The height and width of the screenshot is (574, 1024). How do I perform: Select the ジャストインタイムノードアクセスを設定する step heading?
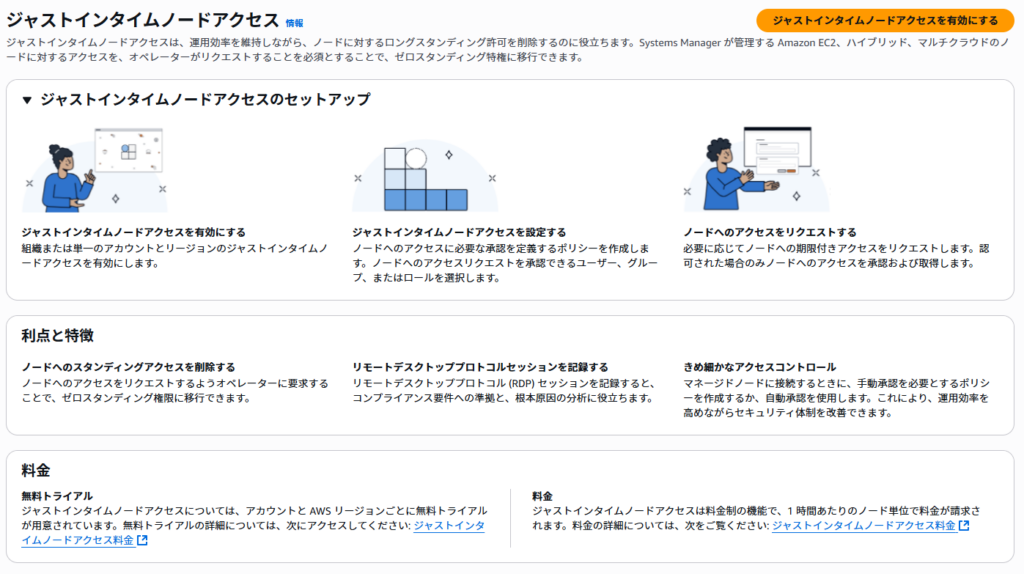click(459, 232)
